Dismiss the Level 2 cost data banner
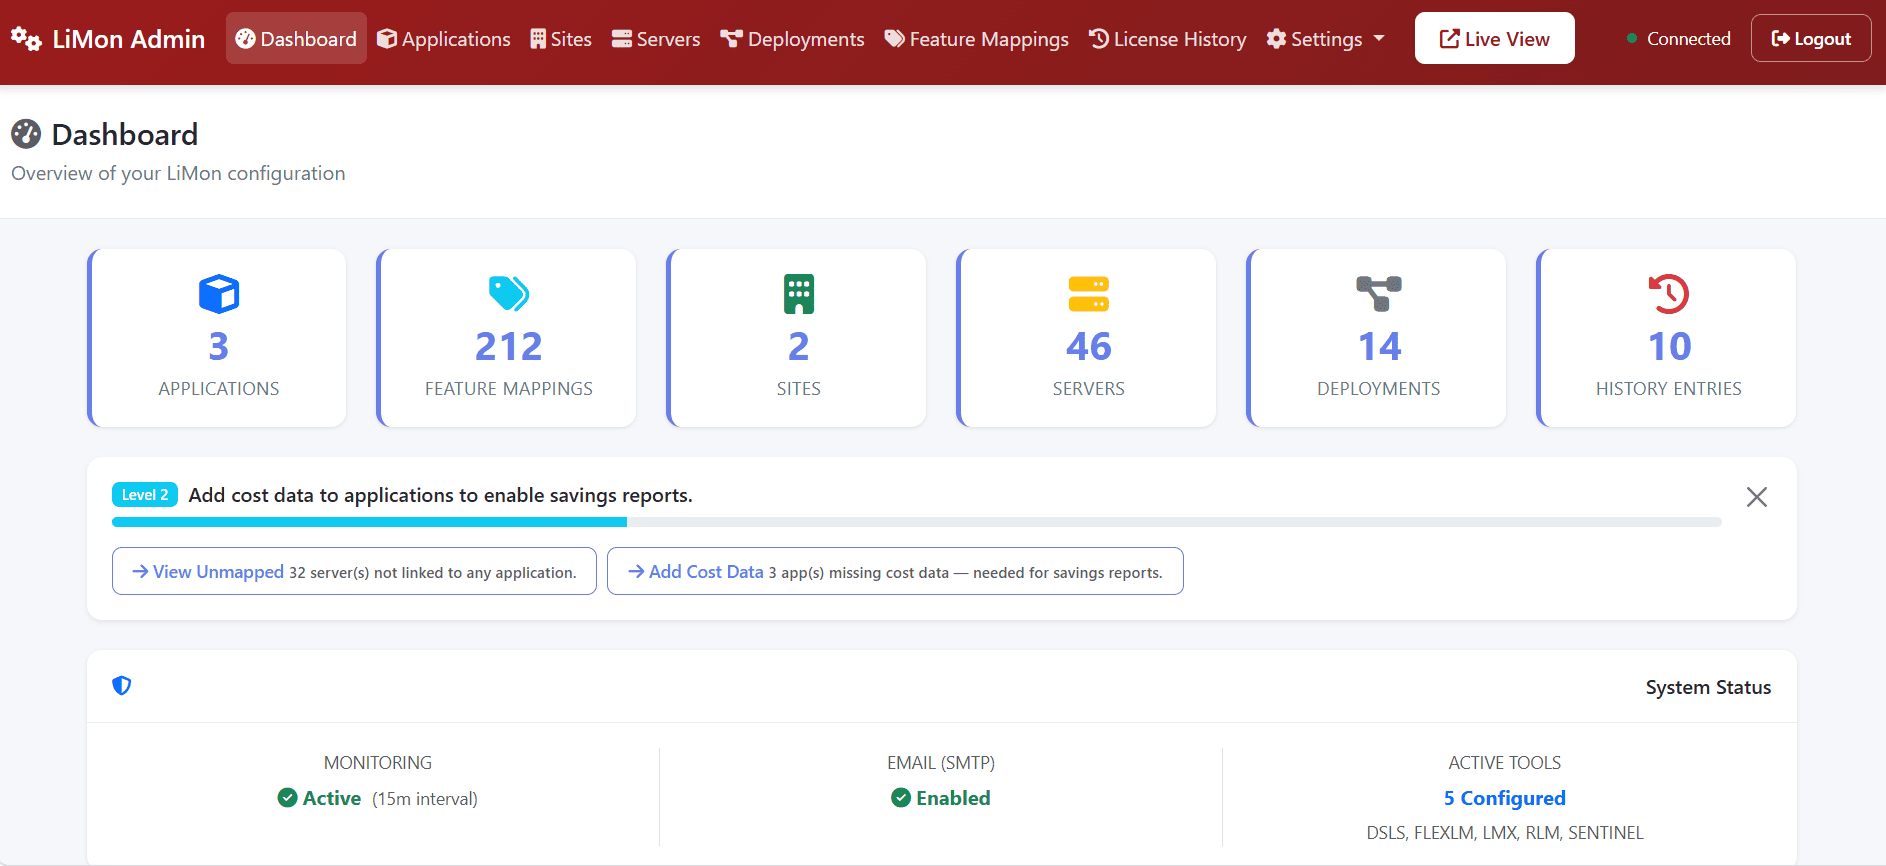This screenshot has height=866, width=1886. point(1757,497)
